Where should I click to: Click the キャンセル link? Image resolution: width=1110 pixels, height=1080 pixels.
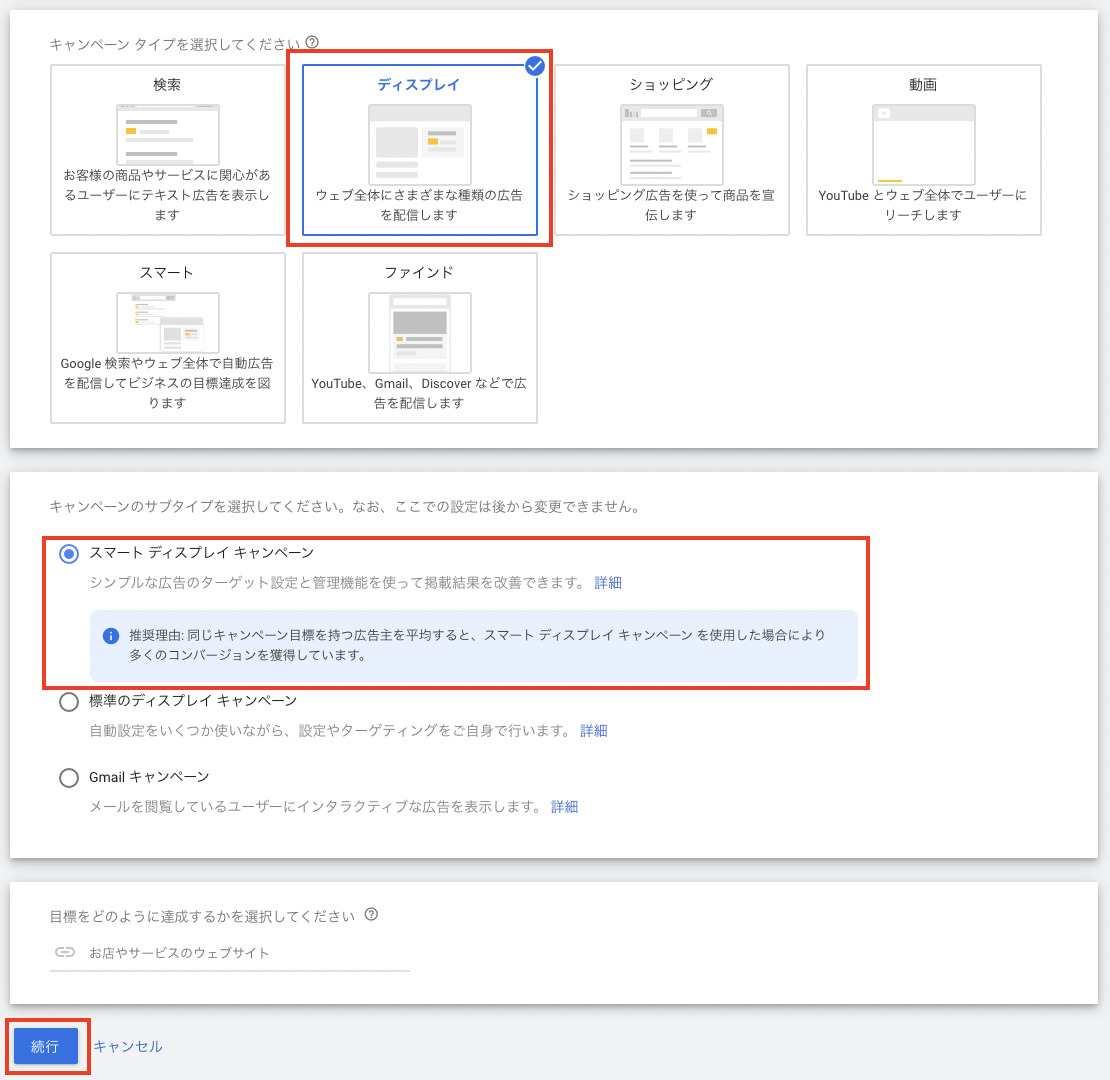[x=128, y=1047]
